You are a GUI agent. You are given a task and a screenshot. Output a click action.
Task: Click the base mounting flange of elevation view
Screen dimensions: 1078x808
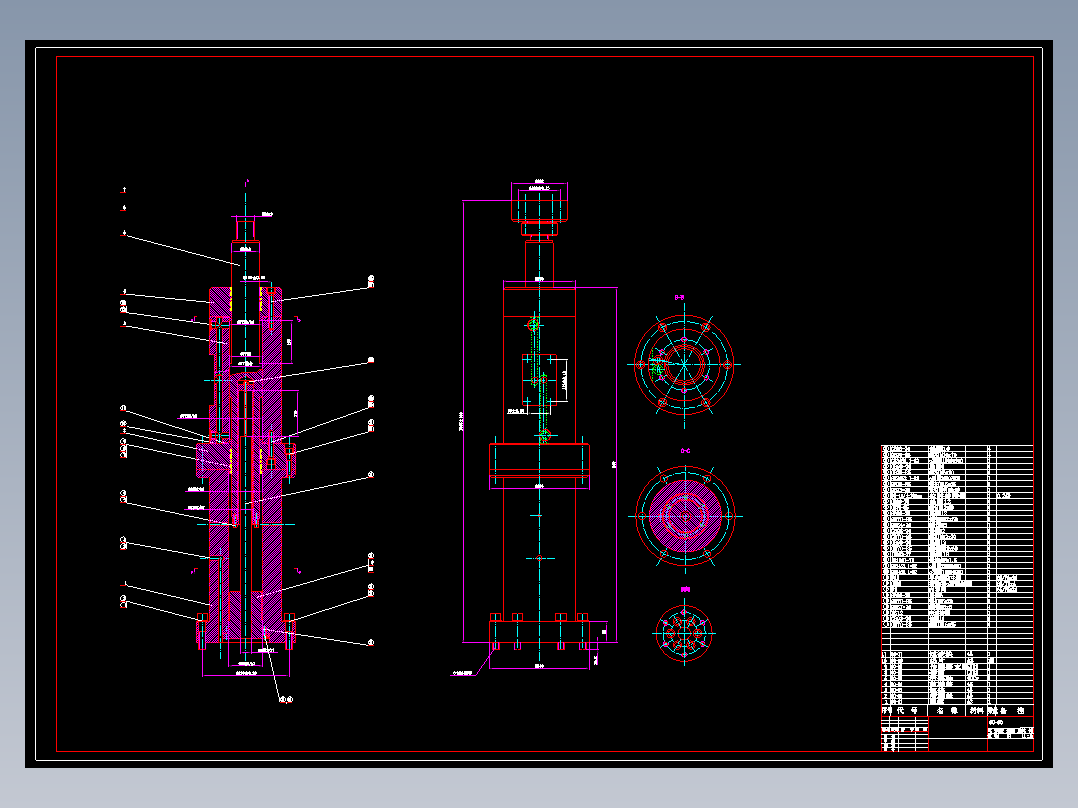[539, 631]
